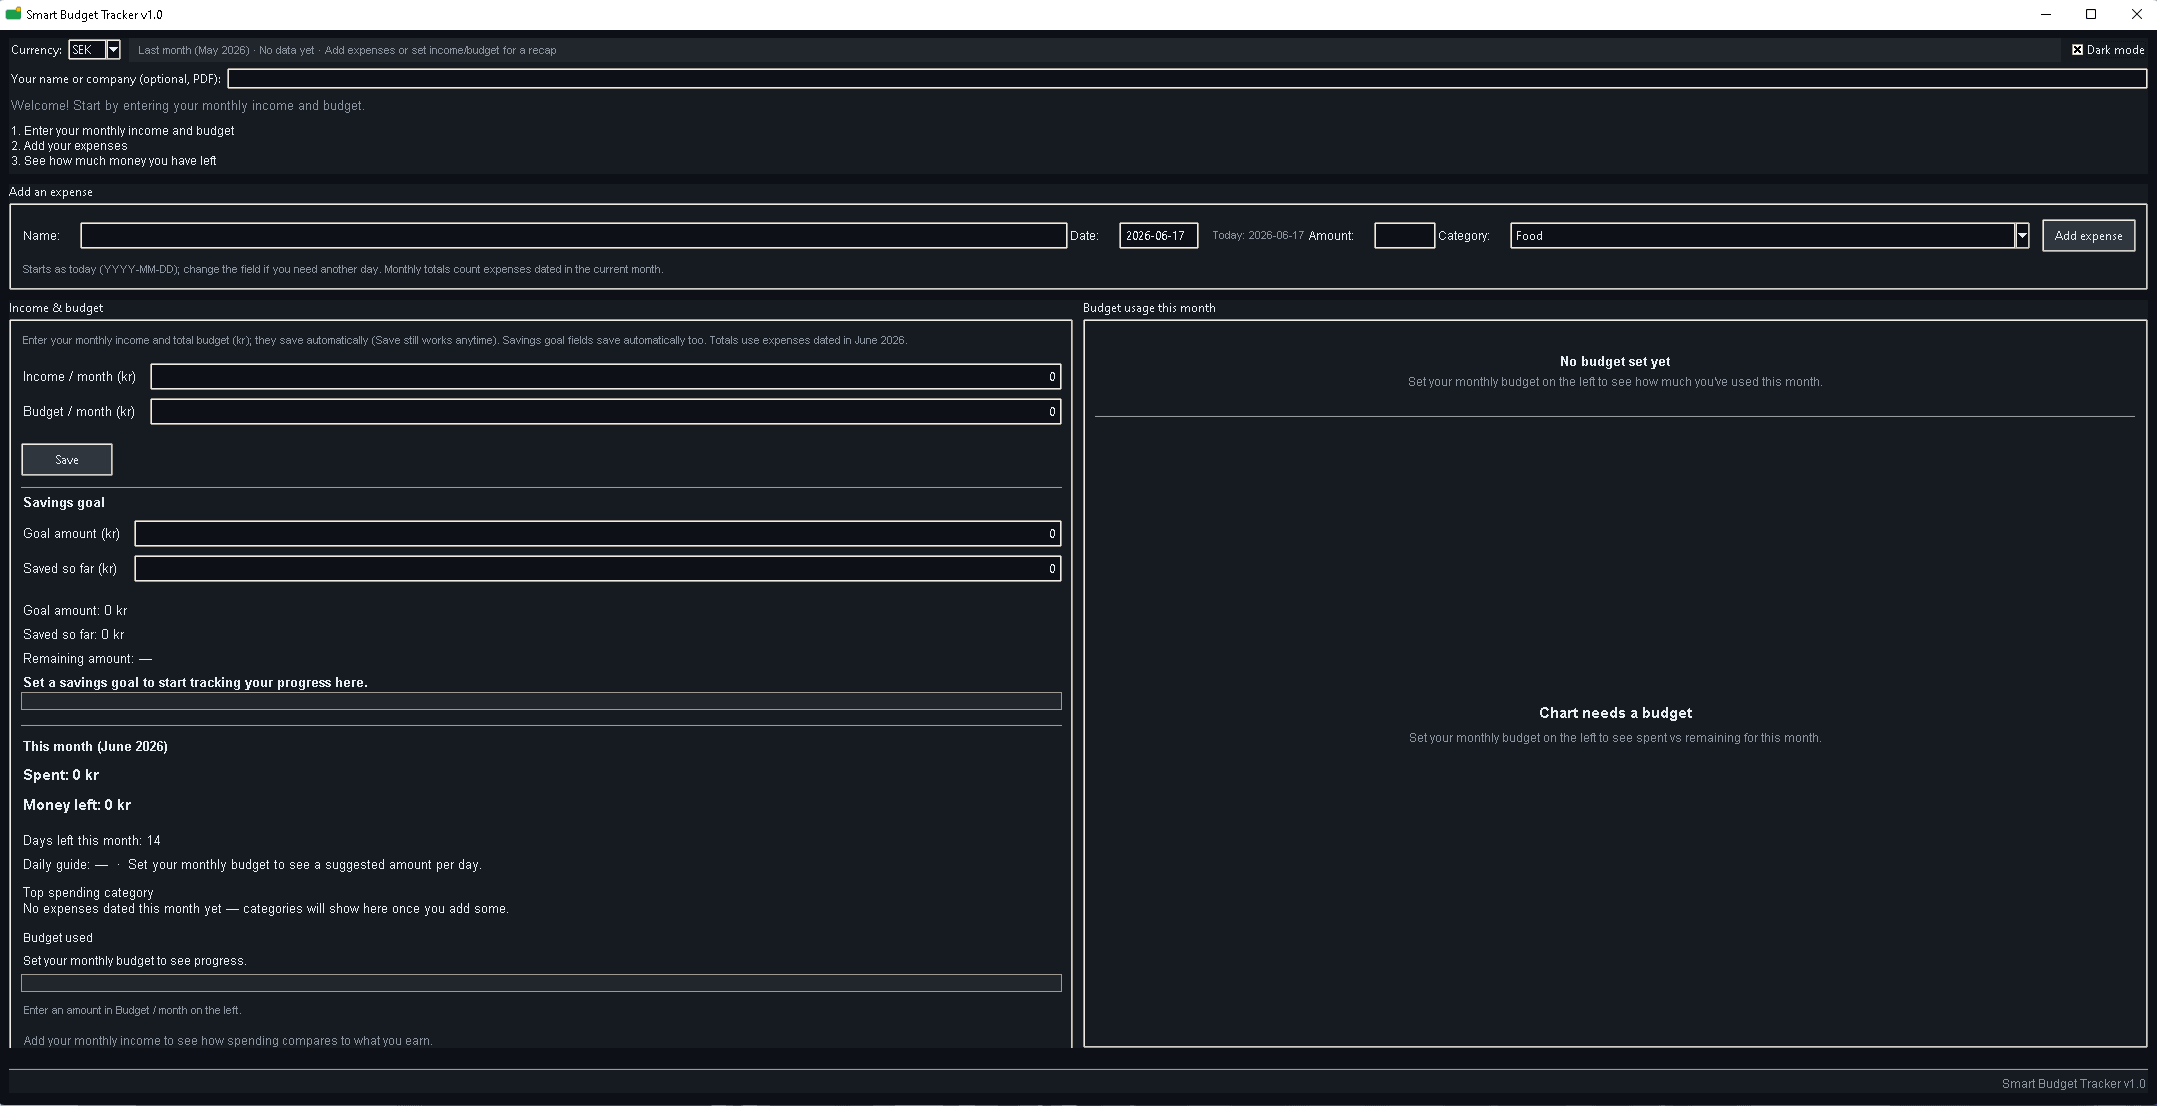Click '2. Add your expenses' instruction
Screen dimensions: 2157x1106
70,146
